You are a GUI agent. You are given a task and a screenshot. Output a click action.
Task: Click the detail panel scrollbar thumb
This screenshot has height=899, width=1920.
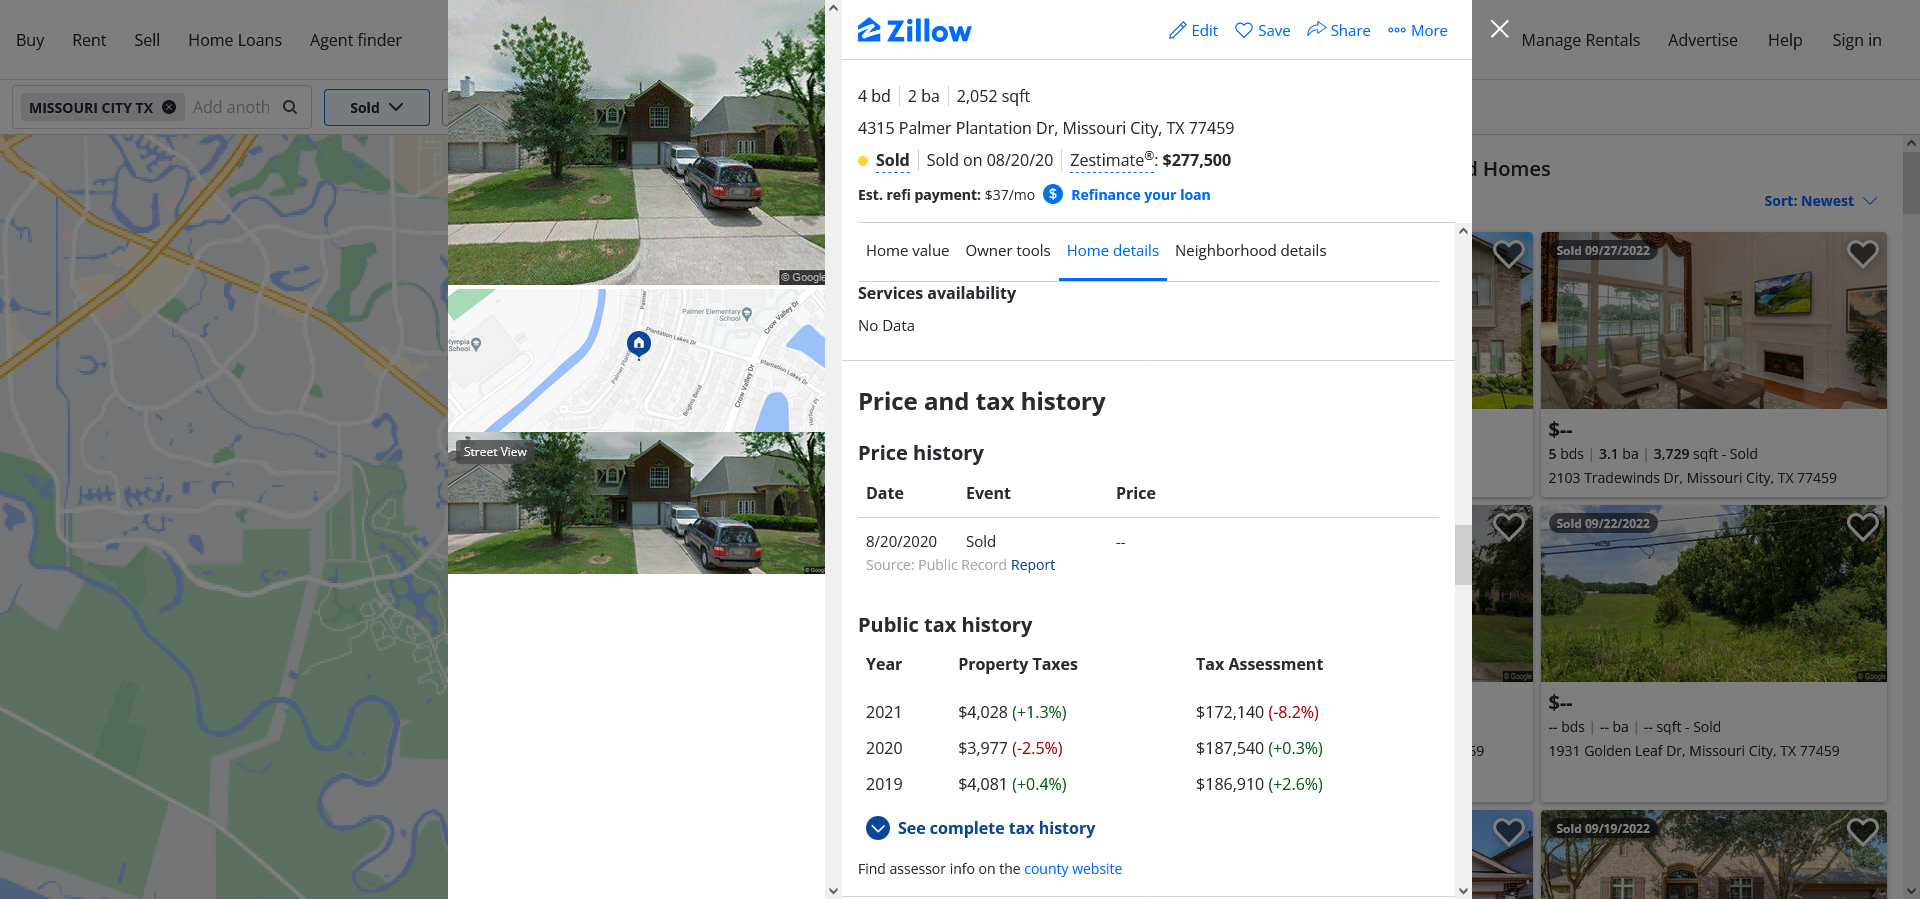tap(1463, 554)
